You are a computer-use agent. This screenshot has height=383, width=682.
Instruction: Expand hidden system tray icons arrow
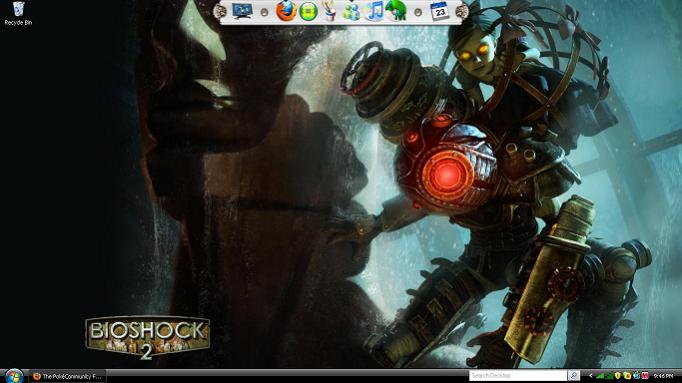[x=591, y=376]
